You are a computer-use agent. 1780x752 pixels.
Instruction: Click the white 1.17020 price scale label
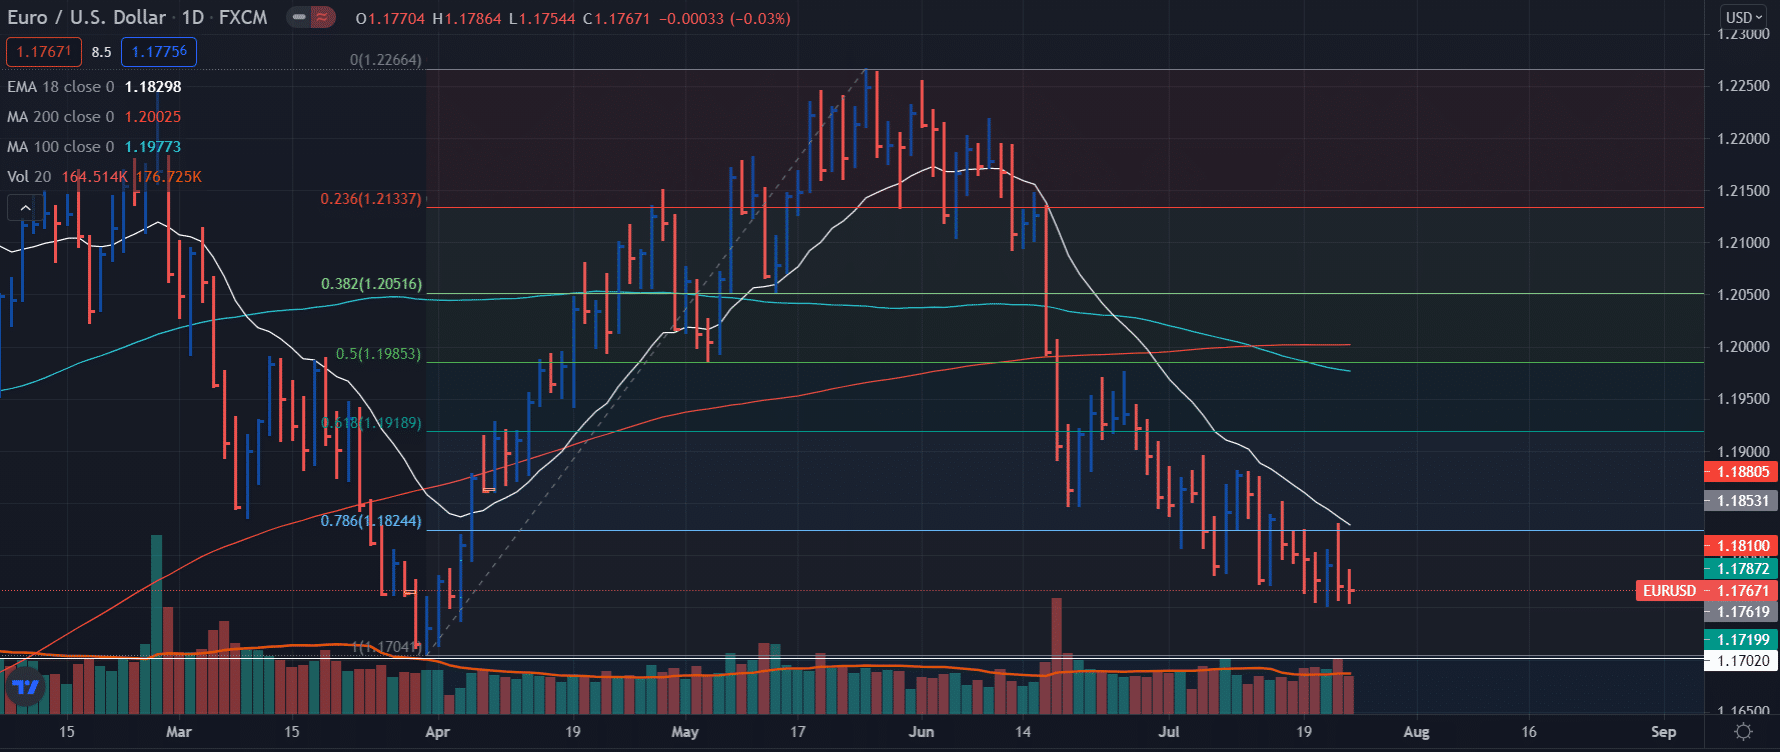pos(1740,661)
